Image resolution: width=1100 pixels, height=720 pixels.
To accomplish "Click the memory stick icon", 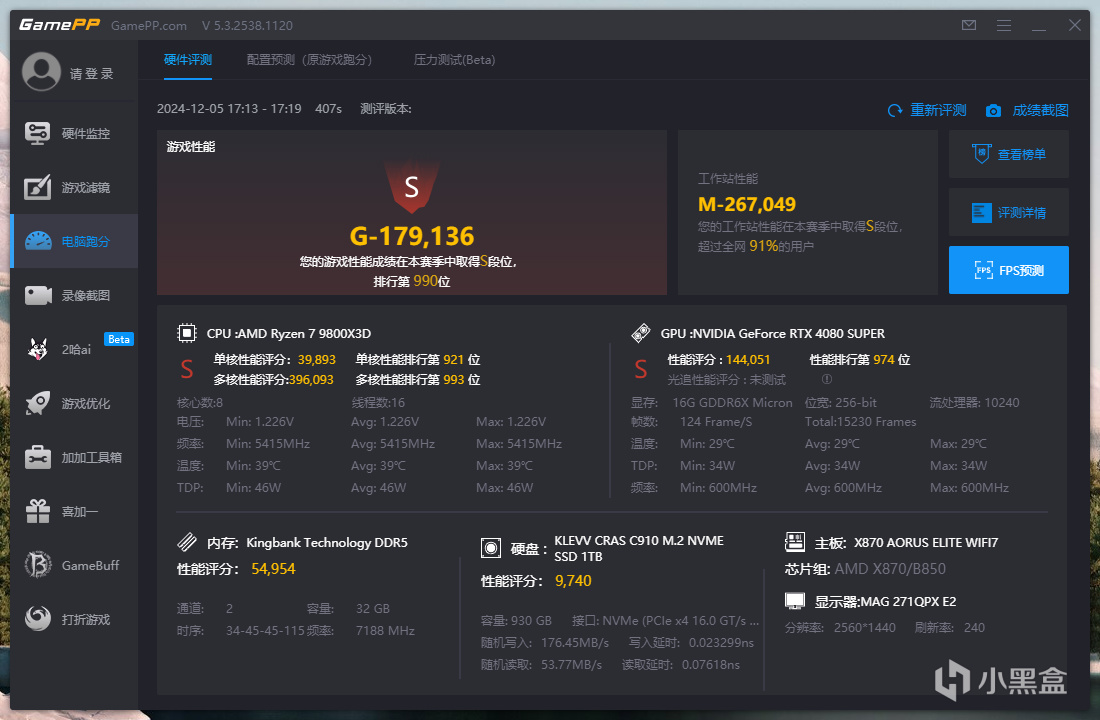I will coord(187,542).
